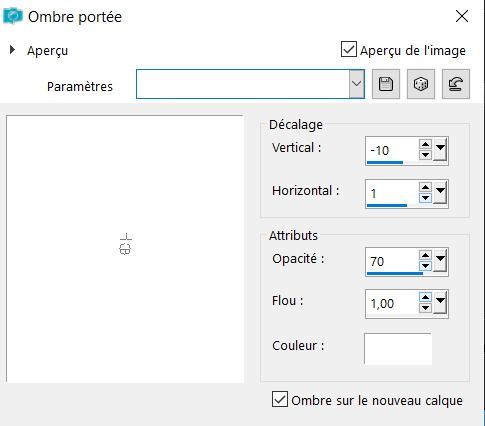The width and height of the screenshot is (485, 426).
Task: Toggle the Aperçu de l'image checkbox
Action: pos(349,49)
